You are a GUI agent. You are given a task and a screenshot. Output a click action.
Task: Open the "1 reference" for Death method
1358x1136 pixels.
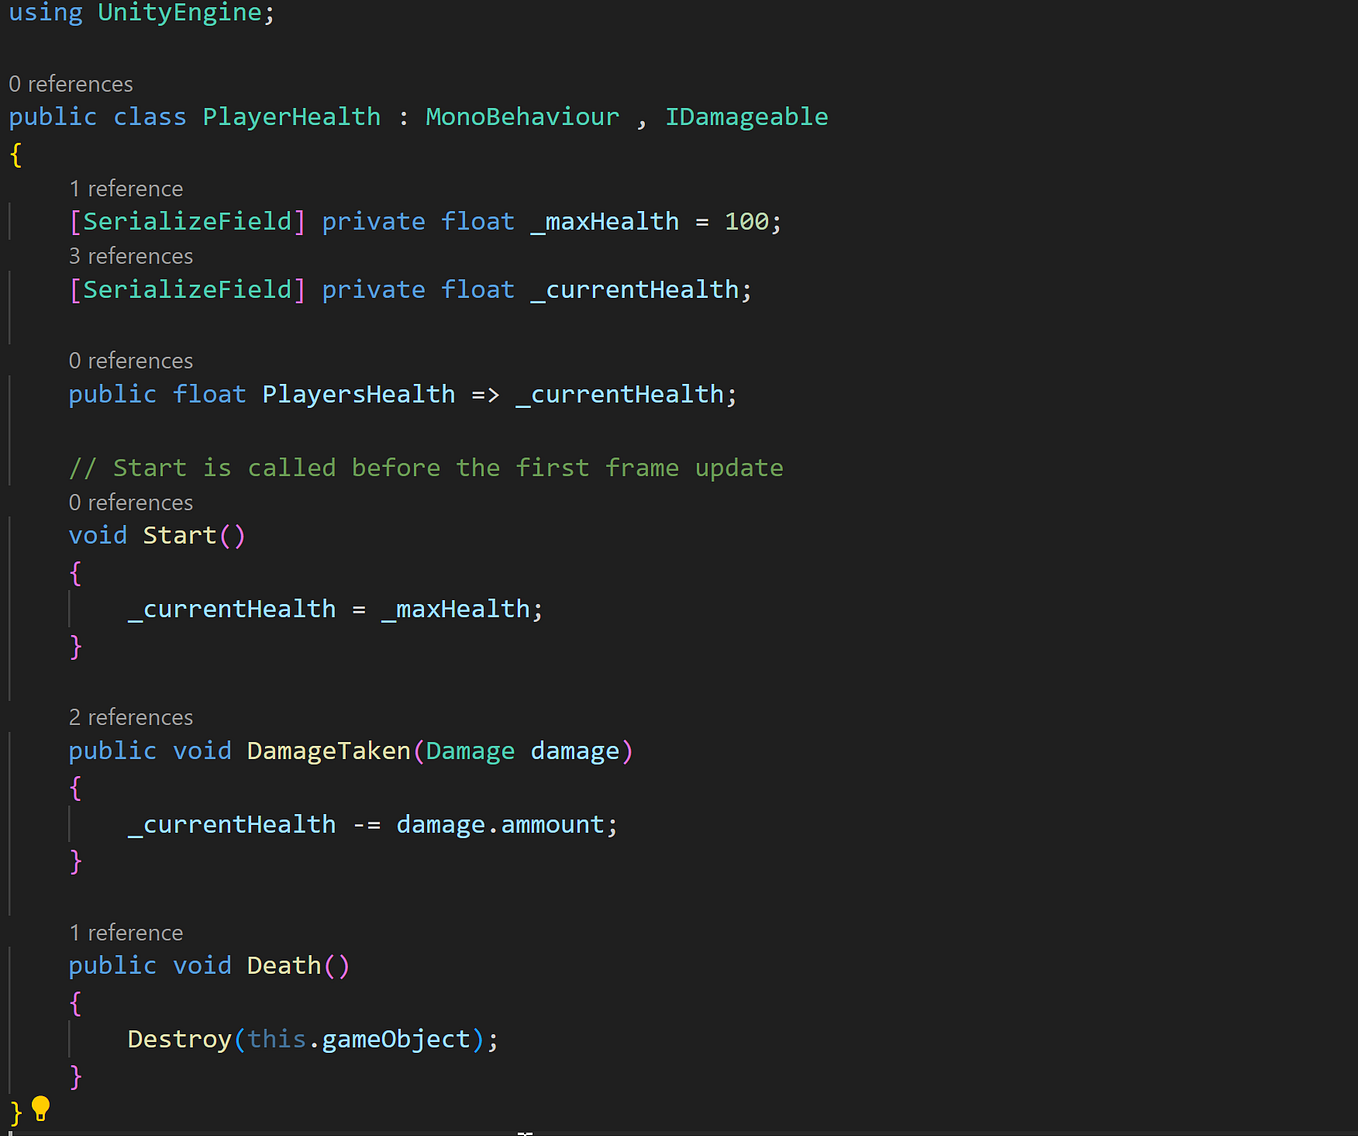pyautogui.click(x=126, y=932)
